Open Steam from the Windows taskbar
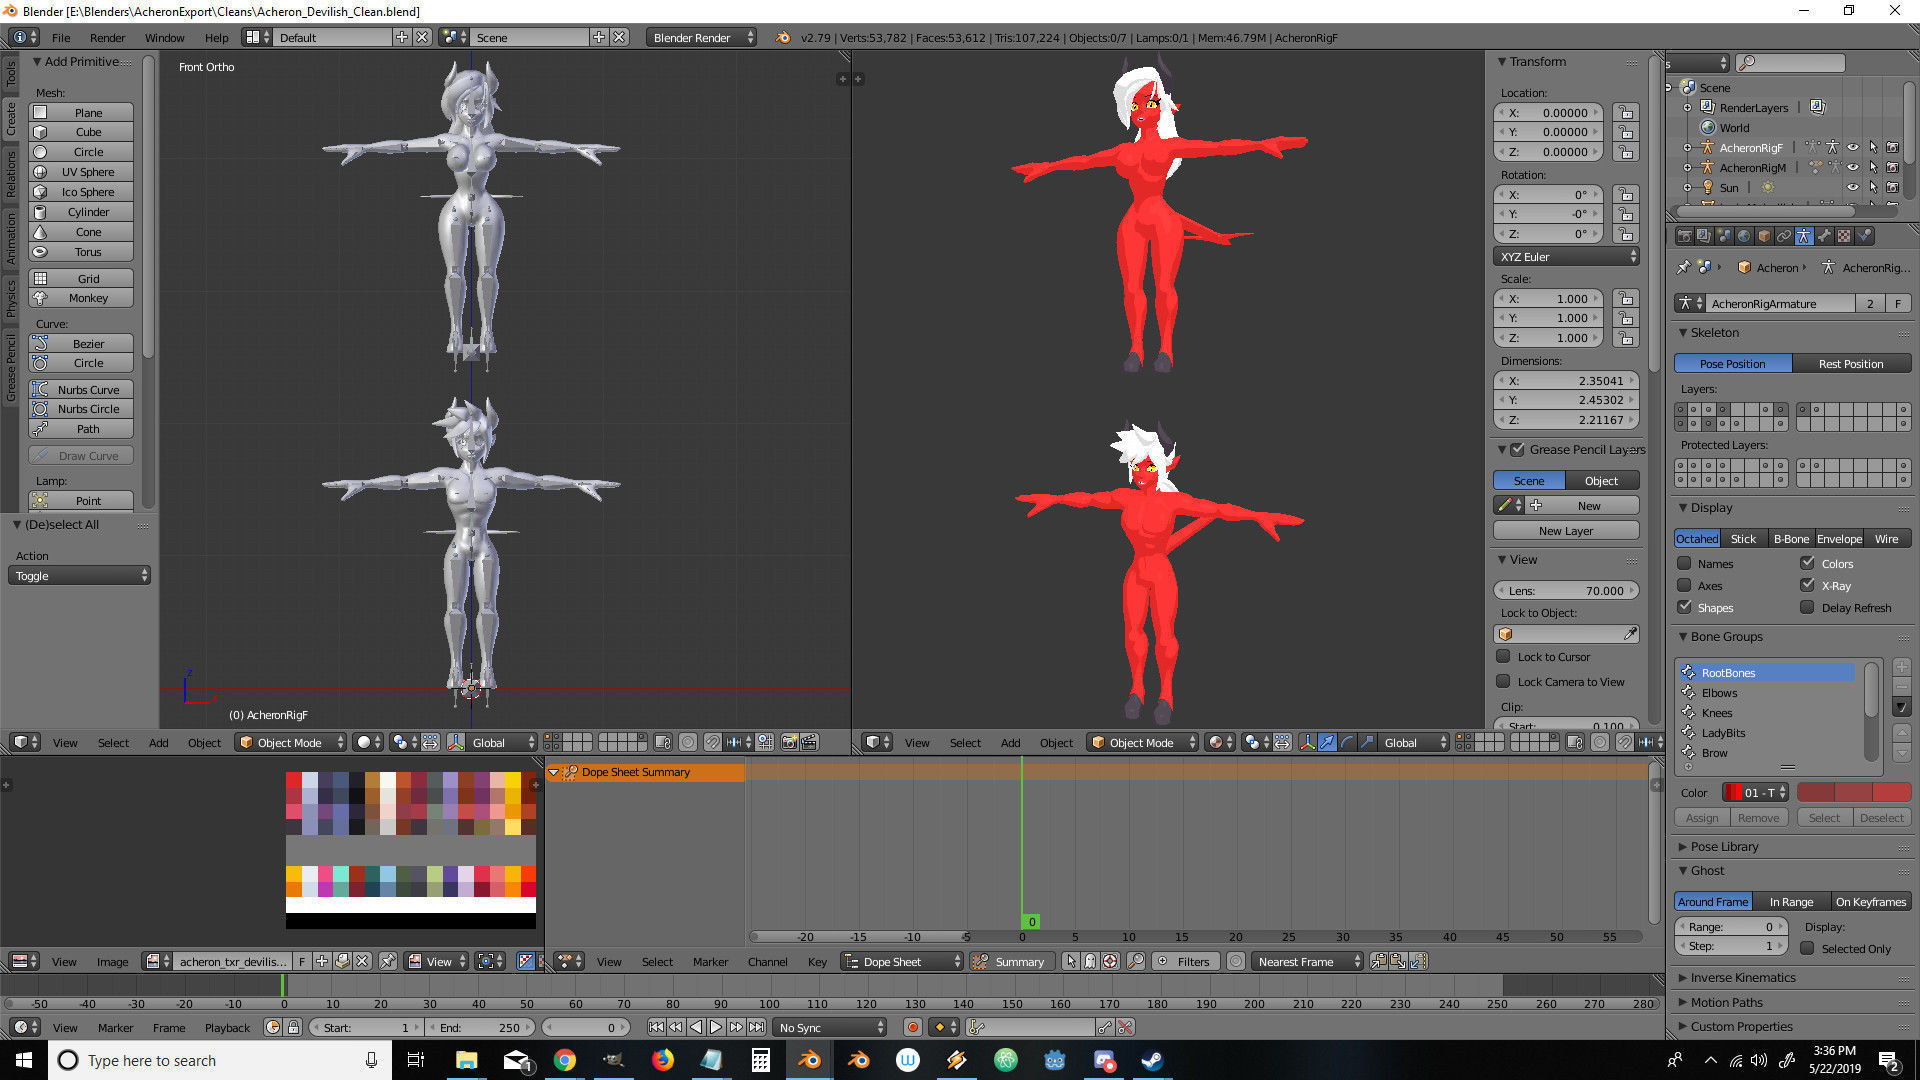The width and height of the screenshot is (1920, 1080). [x=1152, y=1060]
